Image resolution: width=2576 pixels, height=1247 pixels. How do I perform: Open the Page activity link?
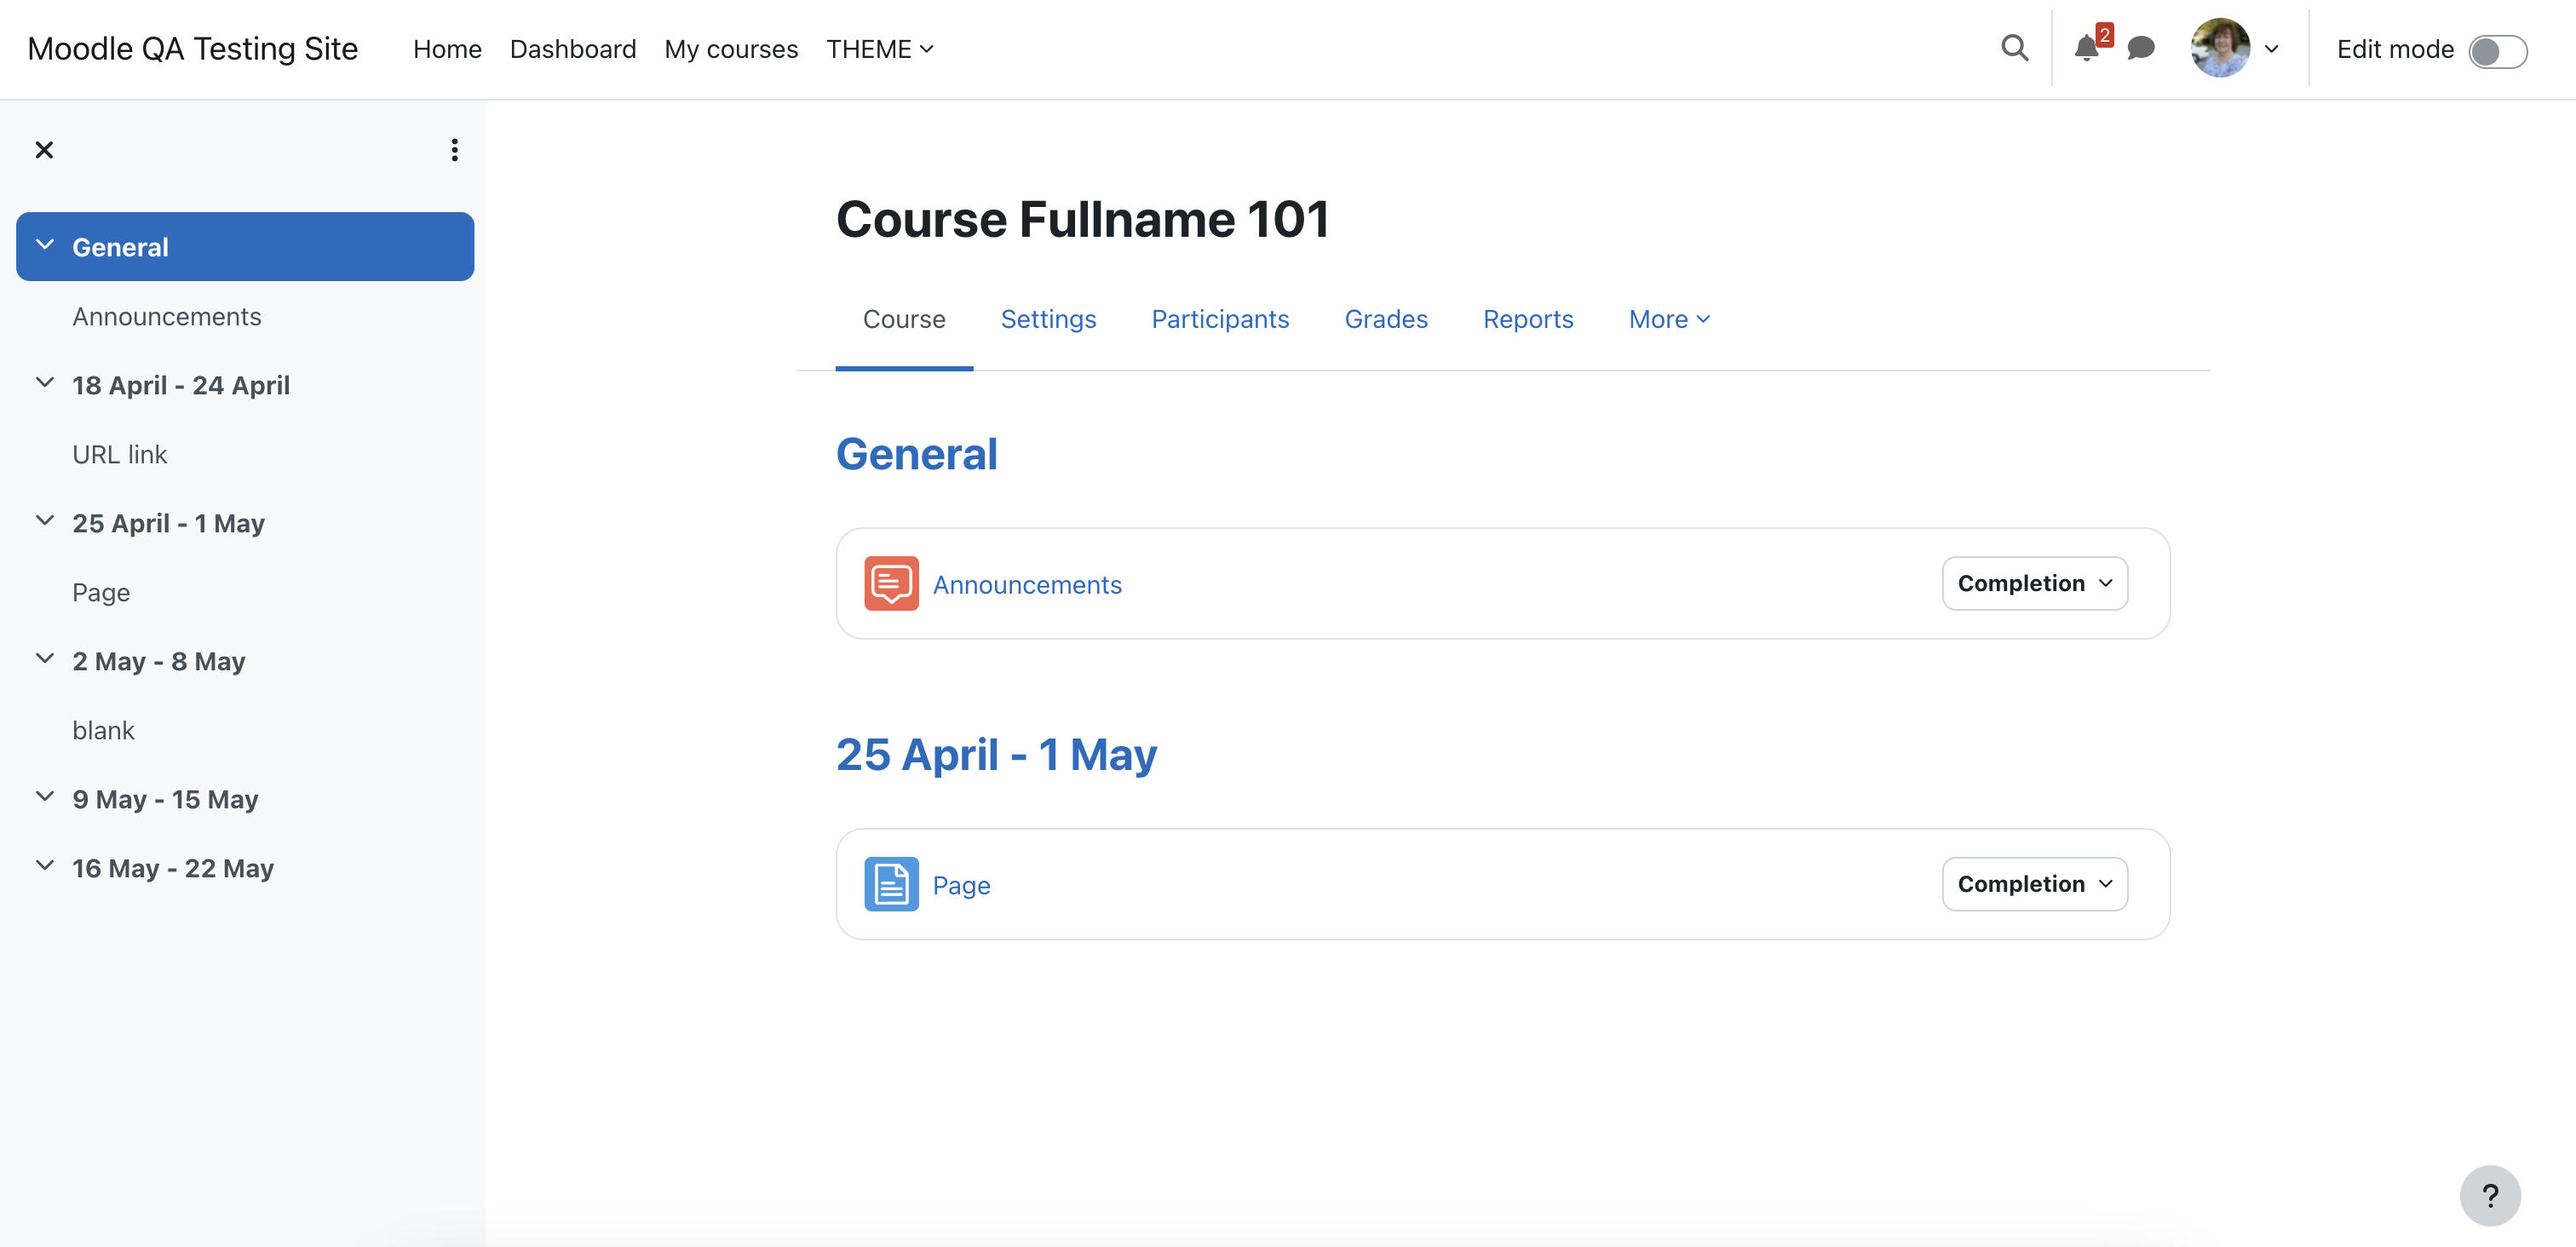pos(961,886)
